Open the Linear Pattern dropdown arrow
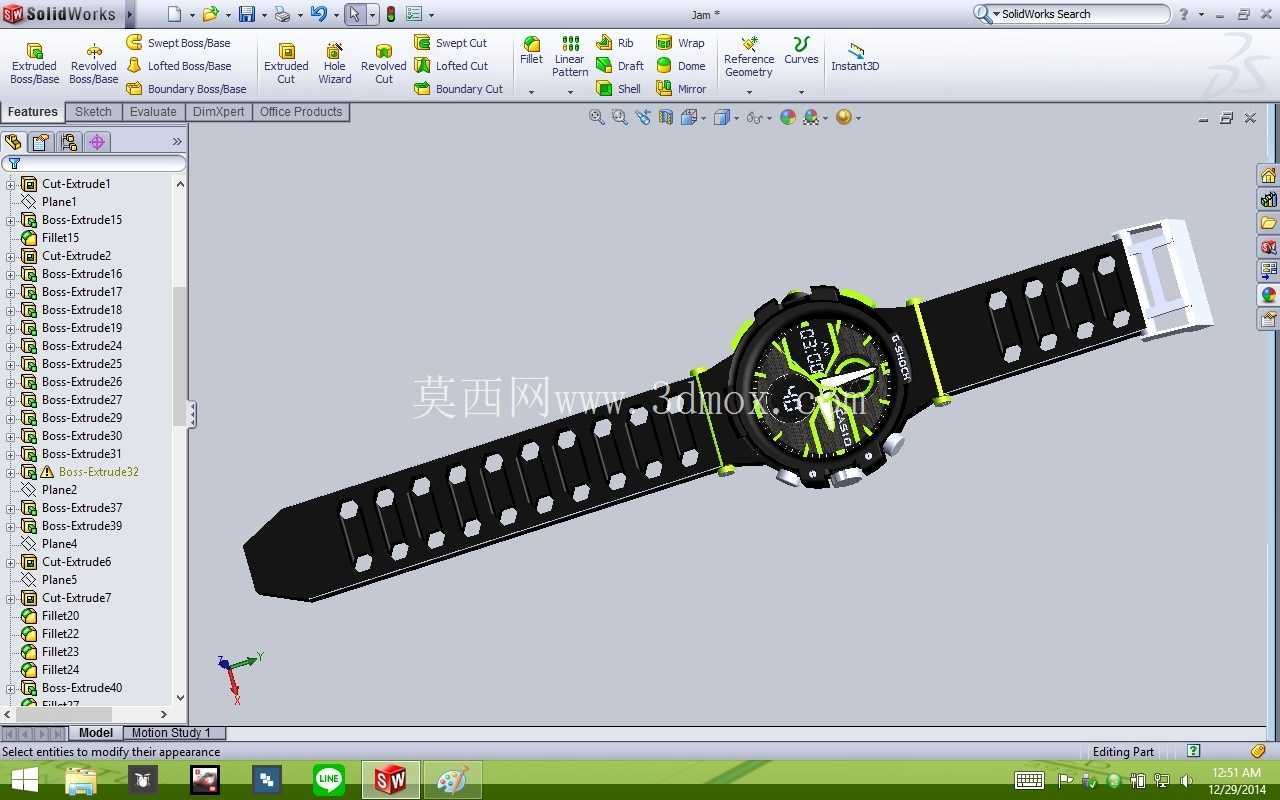The image size is (1280, 800). click(570, 92)
